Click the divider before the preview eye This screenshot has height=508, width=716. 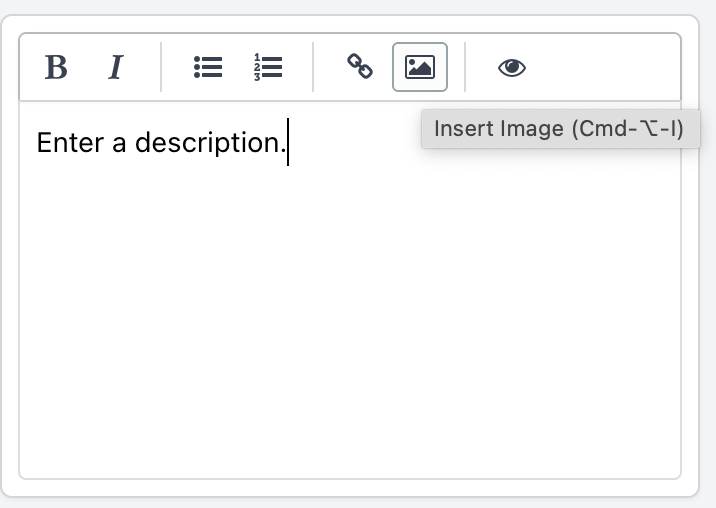465,67
